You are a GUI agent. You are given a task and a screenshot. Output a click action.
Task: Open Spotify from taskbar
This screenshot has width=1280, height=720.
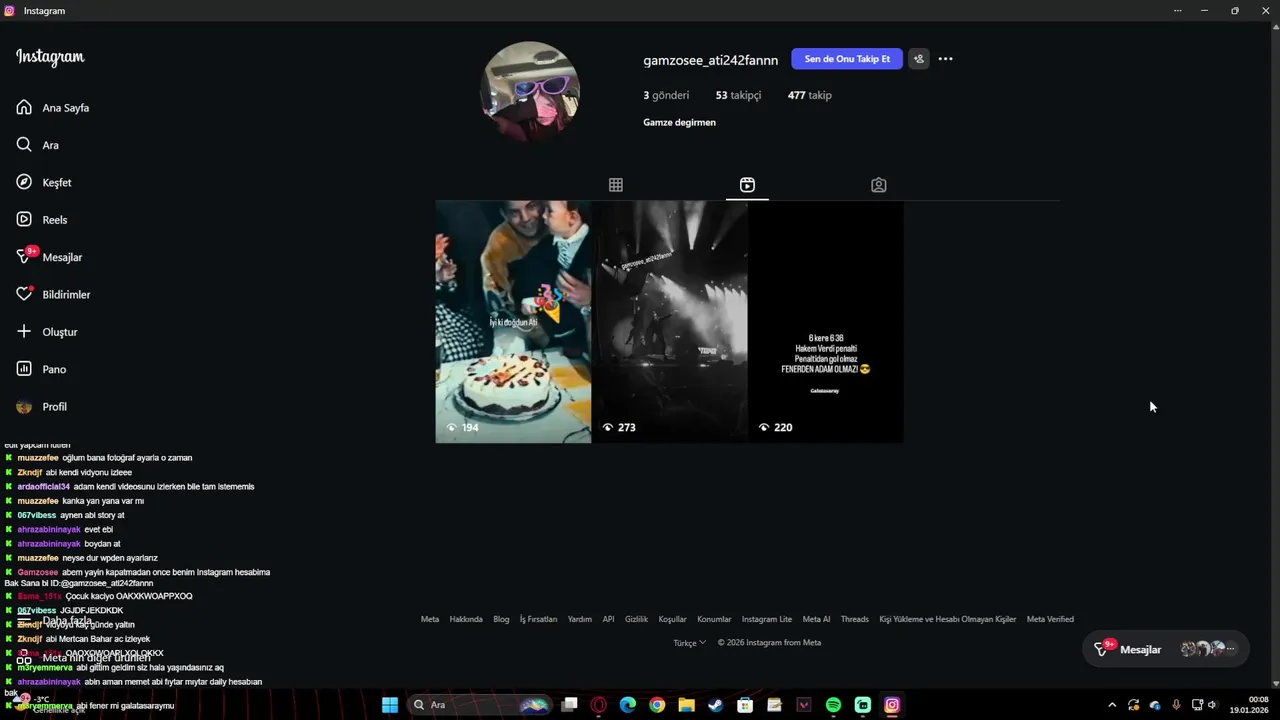(x=833, y=705)
